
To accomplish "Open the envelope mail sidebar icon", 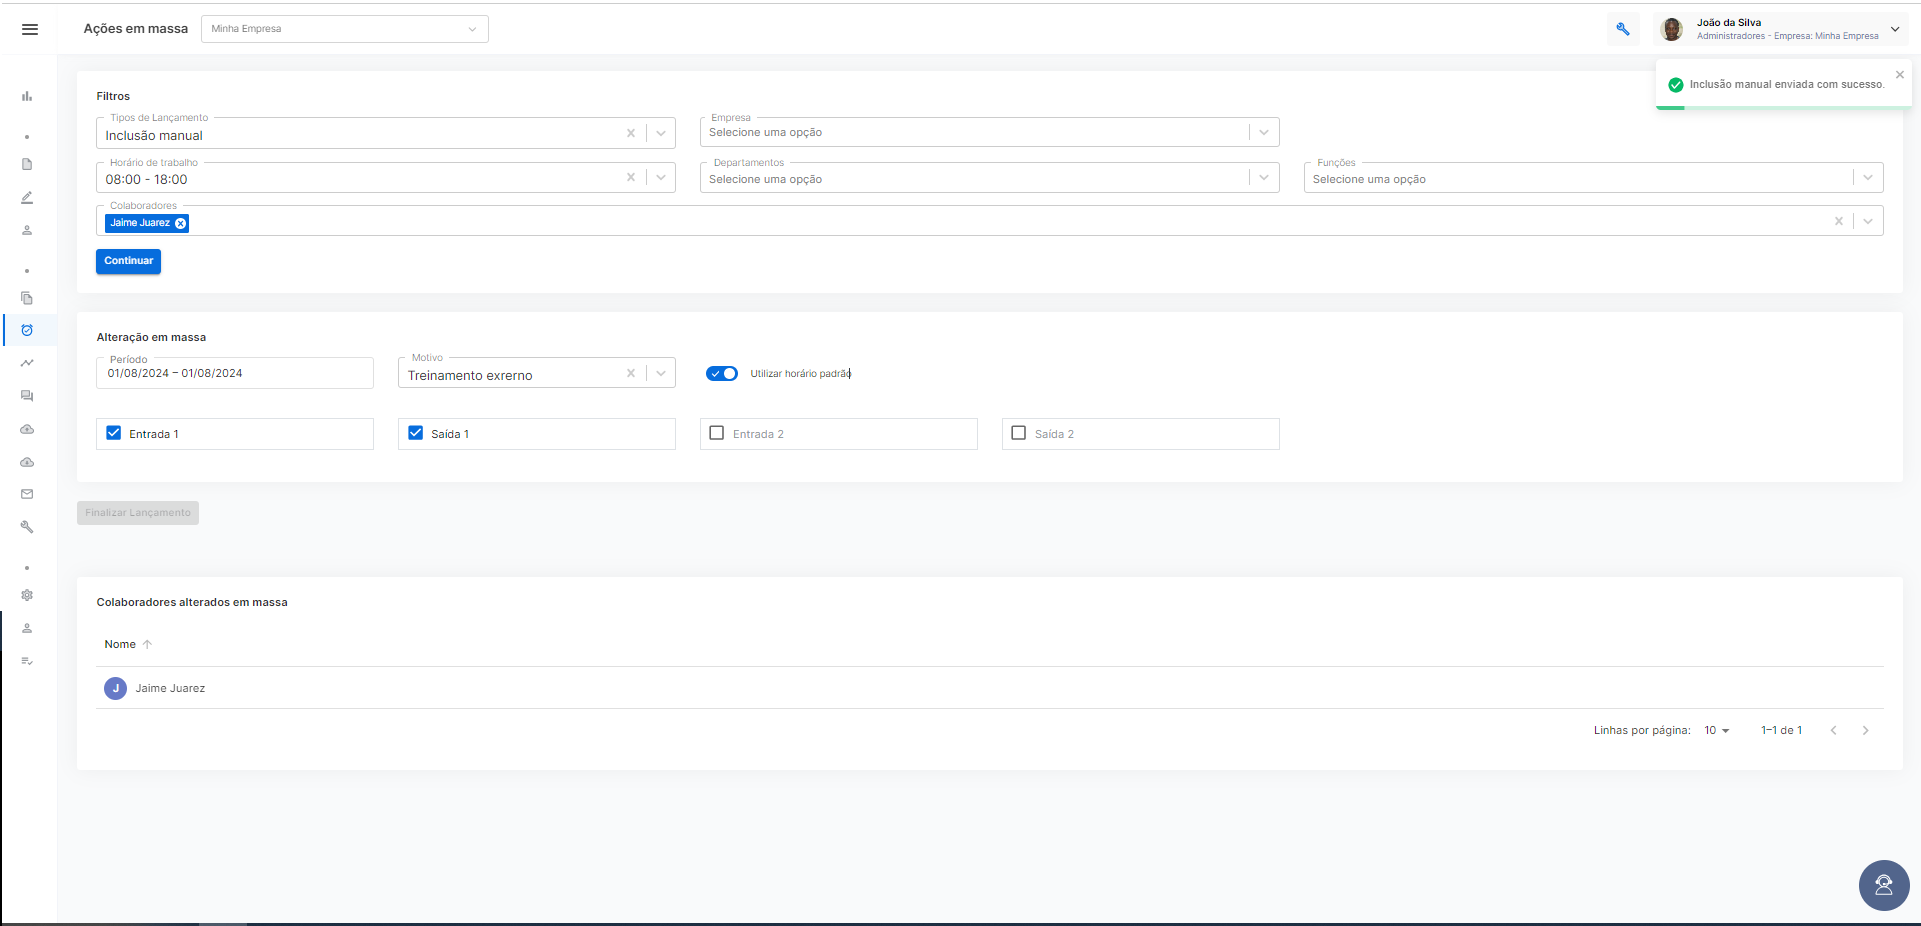I will click(27, 494).
